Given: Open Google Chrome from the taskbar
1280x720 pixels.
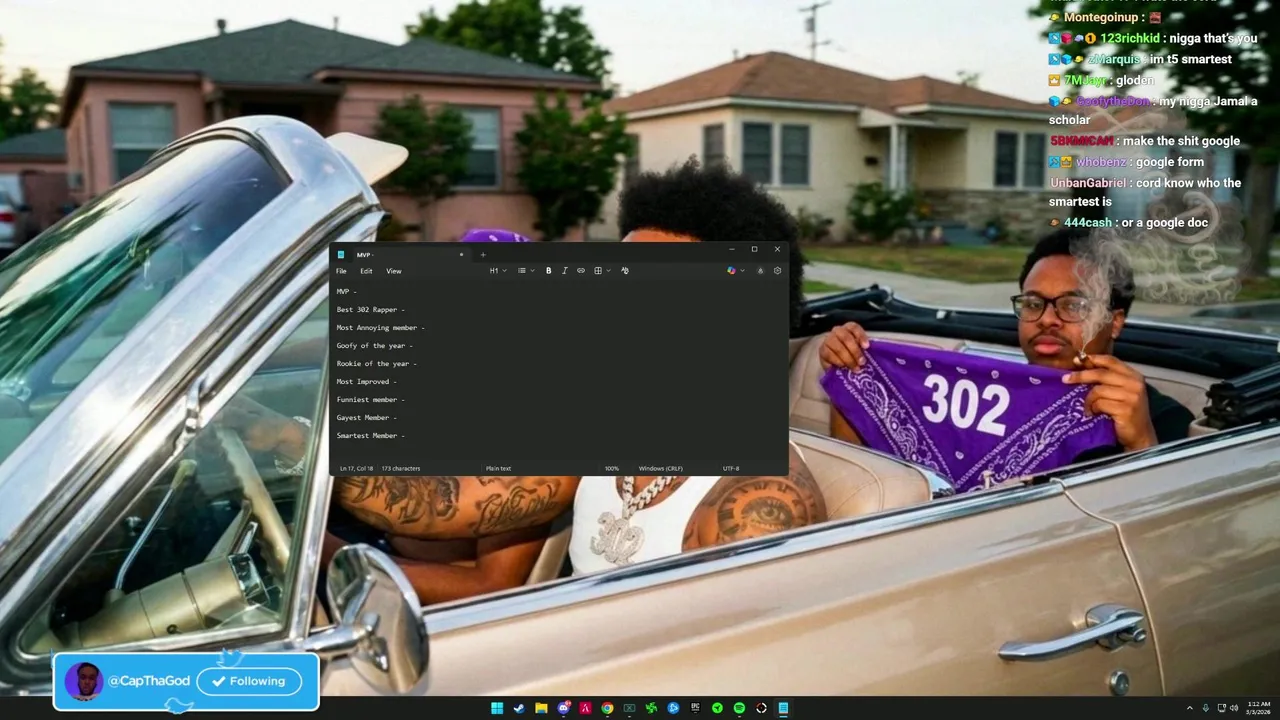Looking at the screenshot, I should pos(607,708).
